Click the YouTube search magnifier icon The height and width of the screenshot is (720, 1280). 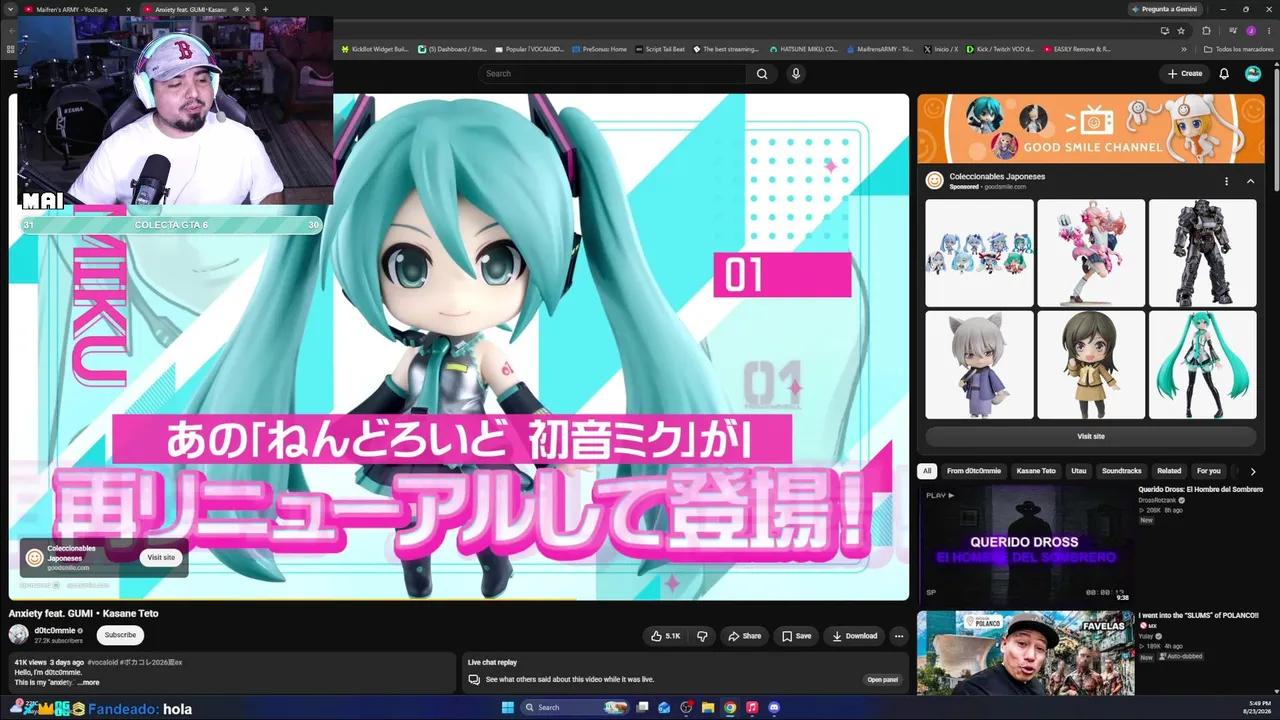(x=762, y=73)
